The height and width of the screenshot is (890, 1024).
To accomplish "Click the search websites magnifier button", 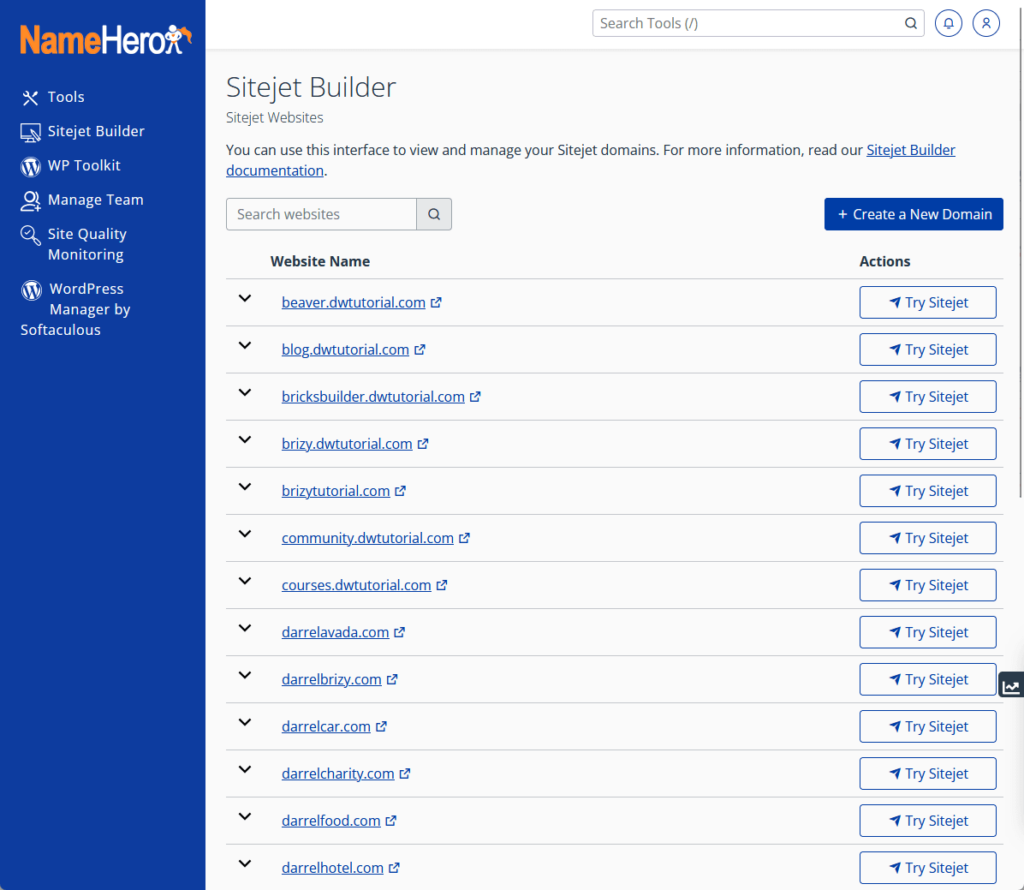I will [x=434, y=214].
